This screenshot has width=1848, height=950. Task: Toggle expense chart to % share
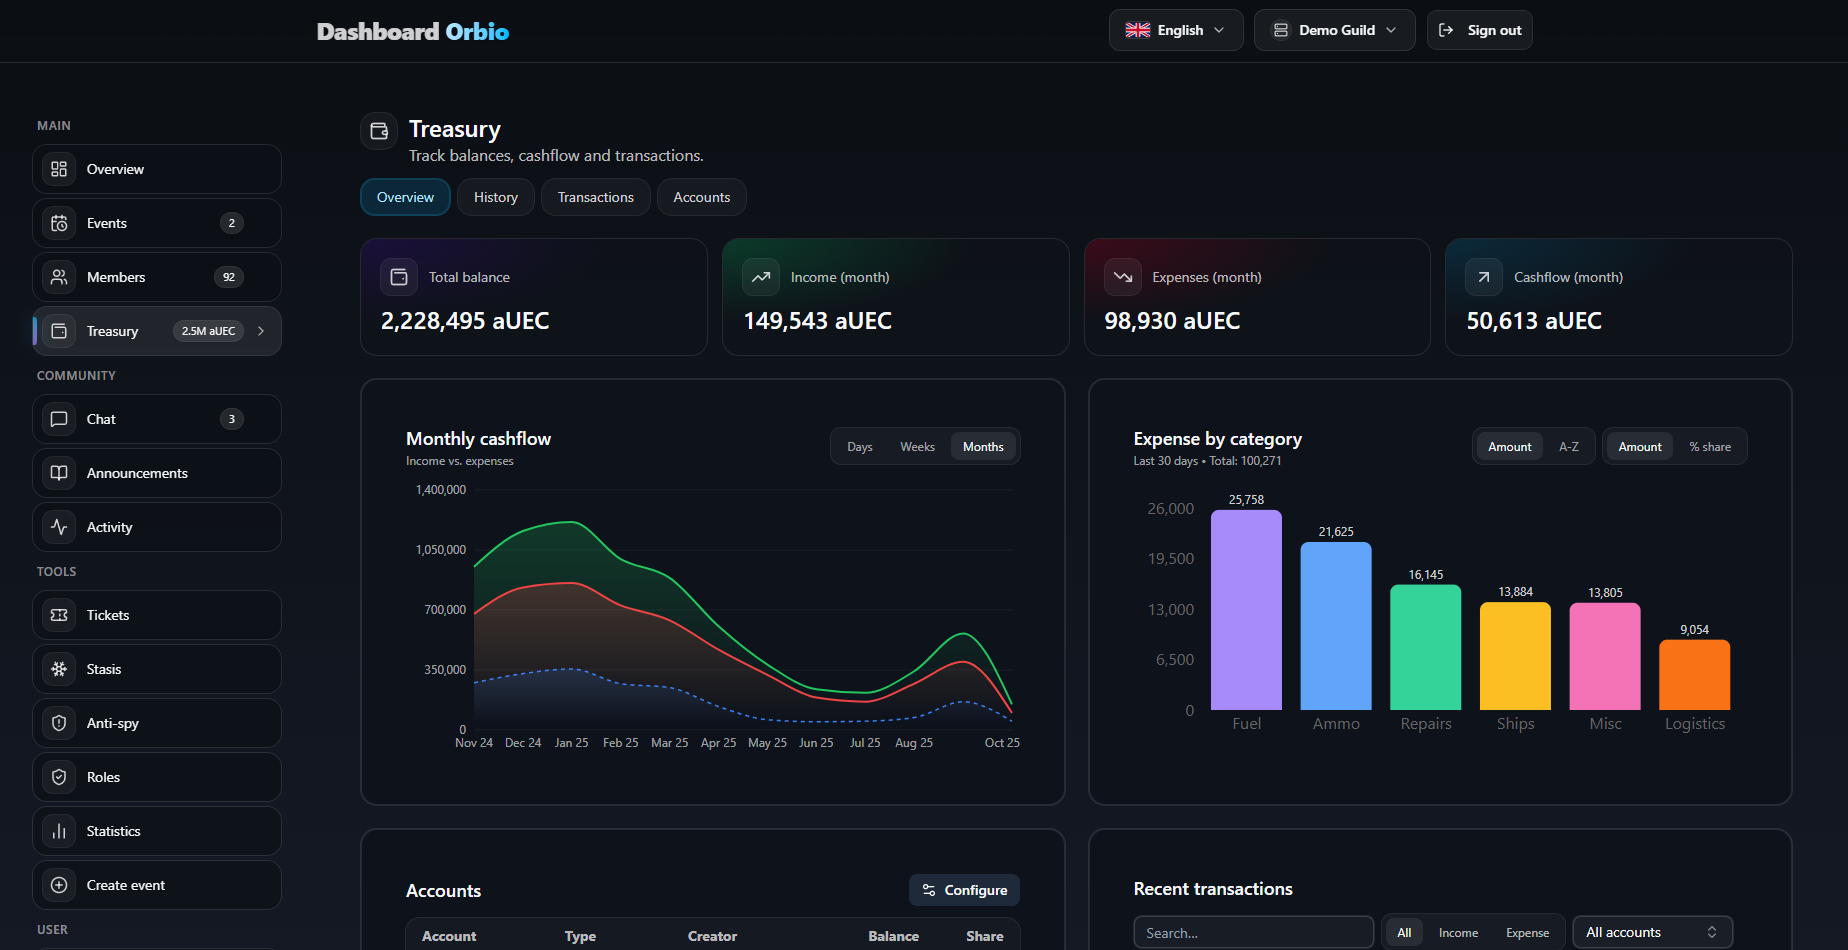[x=1709, y=447]
